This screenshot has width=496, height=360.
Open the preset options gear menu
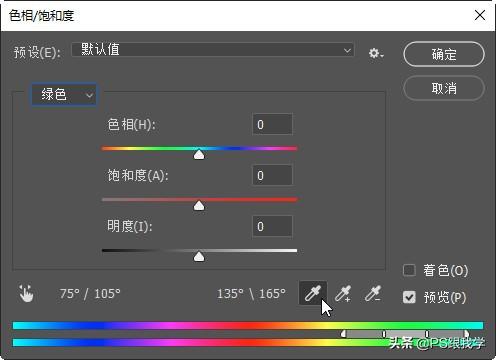tap(376, 53)
